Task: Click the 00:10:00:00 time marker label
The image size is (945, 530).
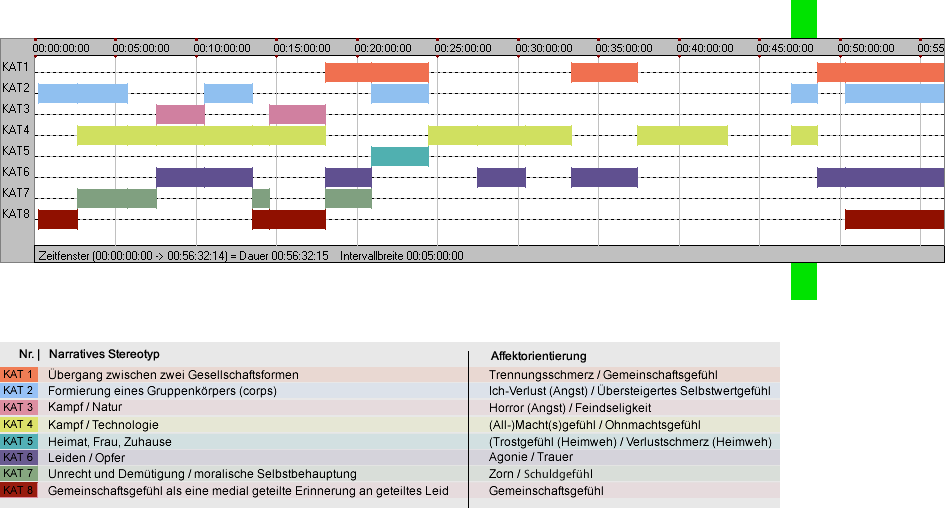Action: pyautogui.click(x=222, y=48)
